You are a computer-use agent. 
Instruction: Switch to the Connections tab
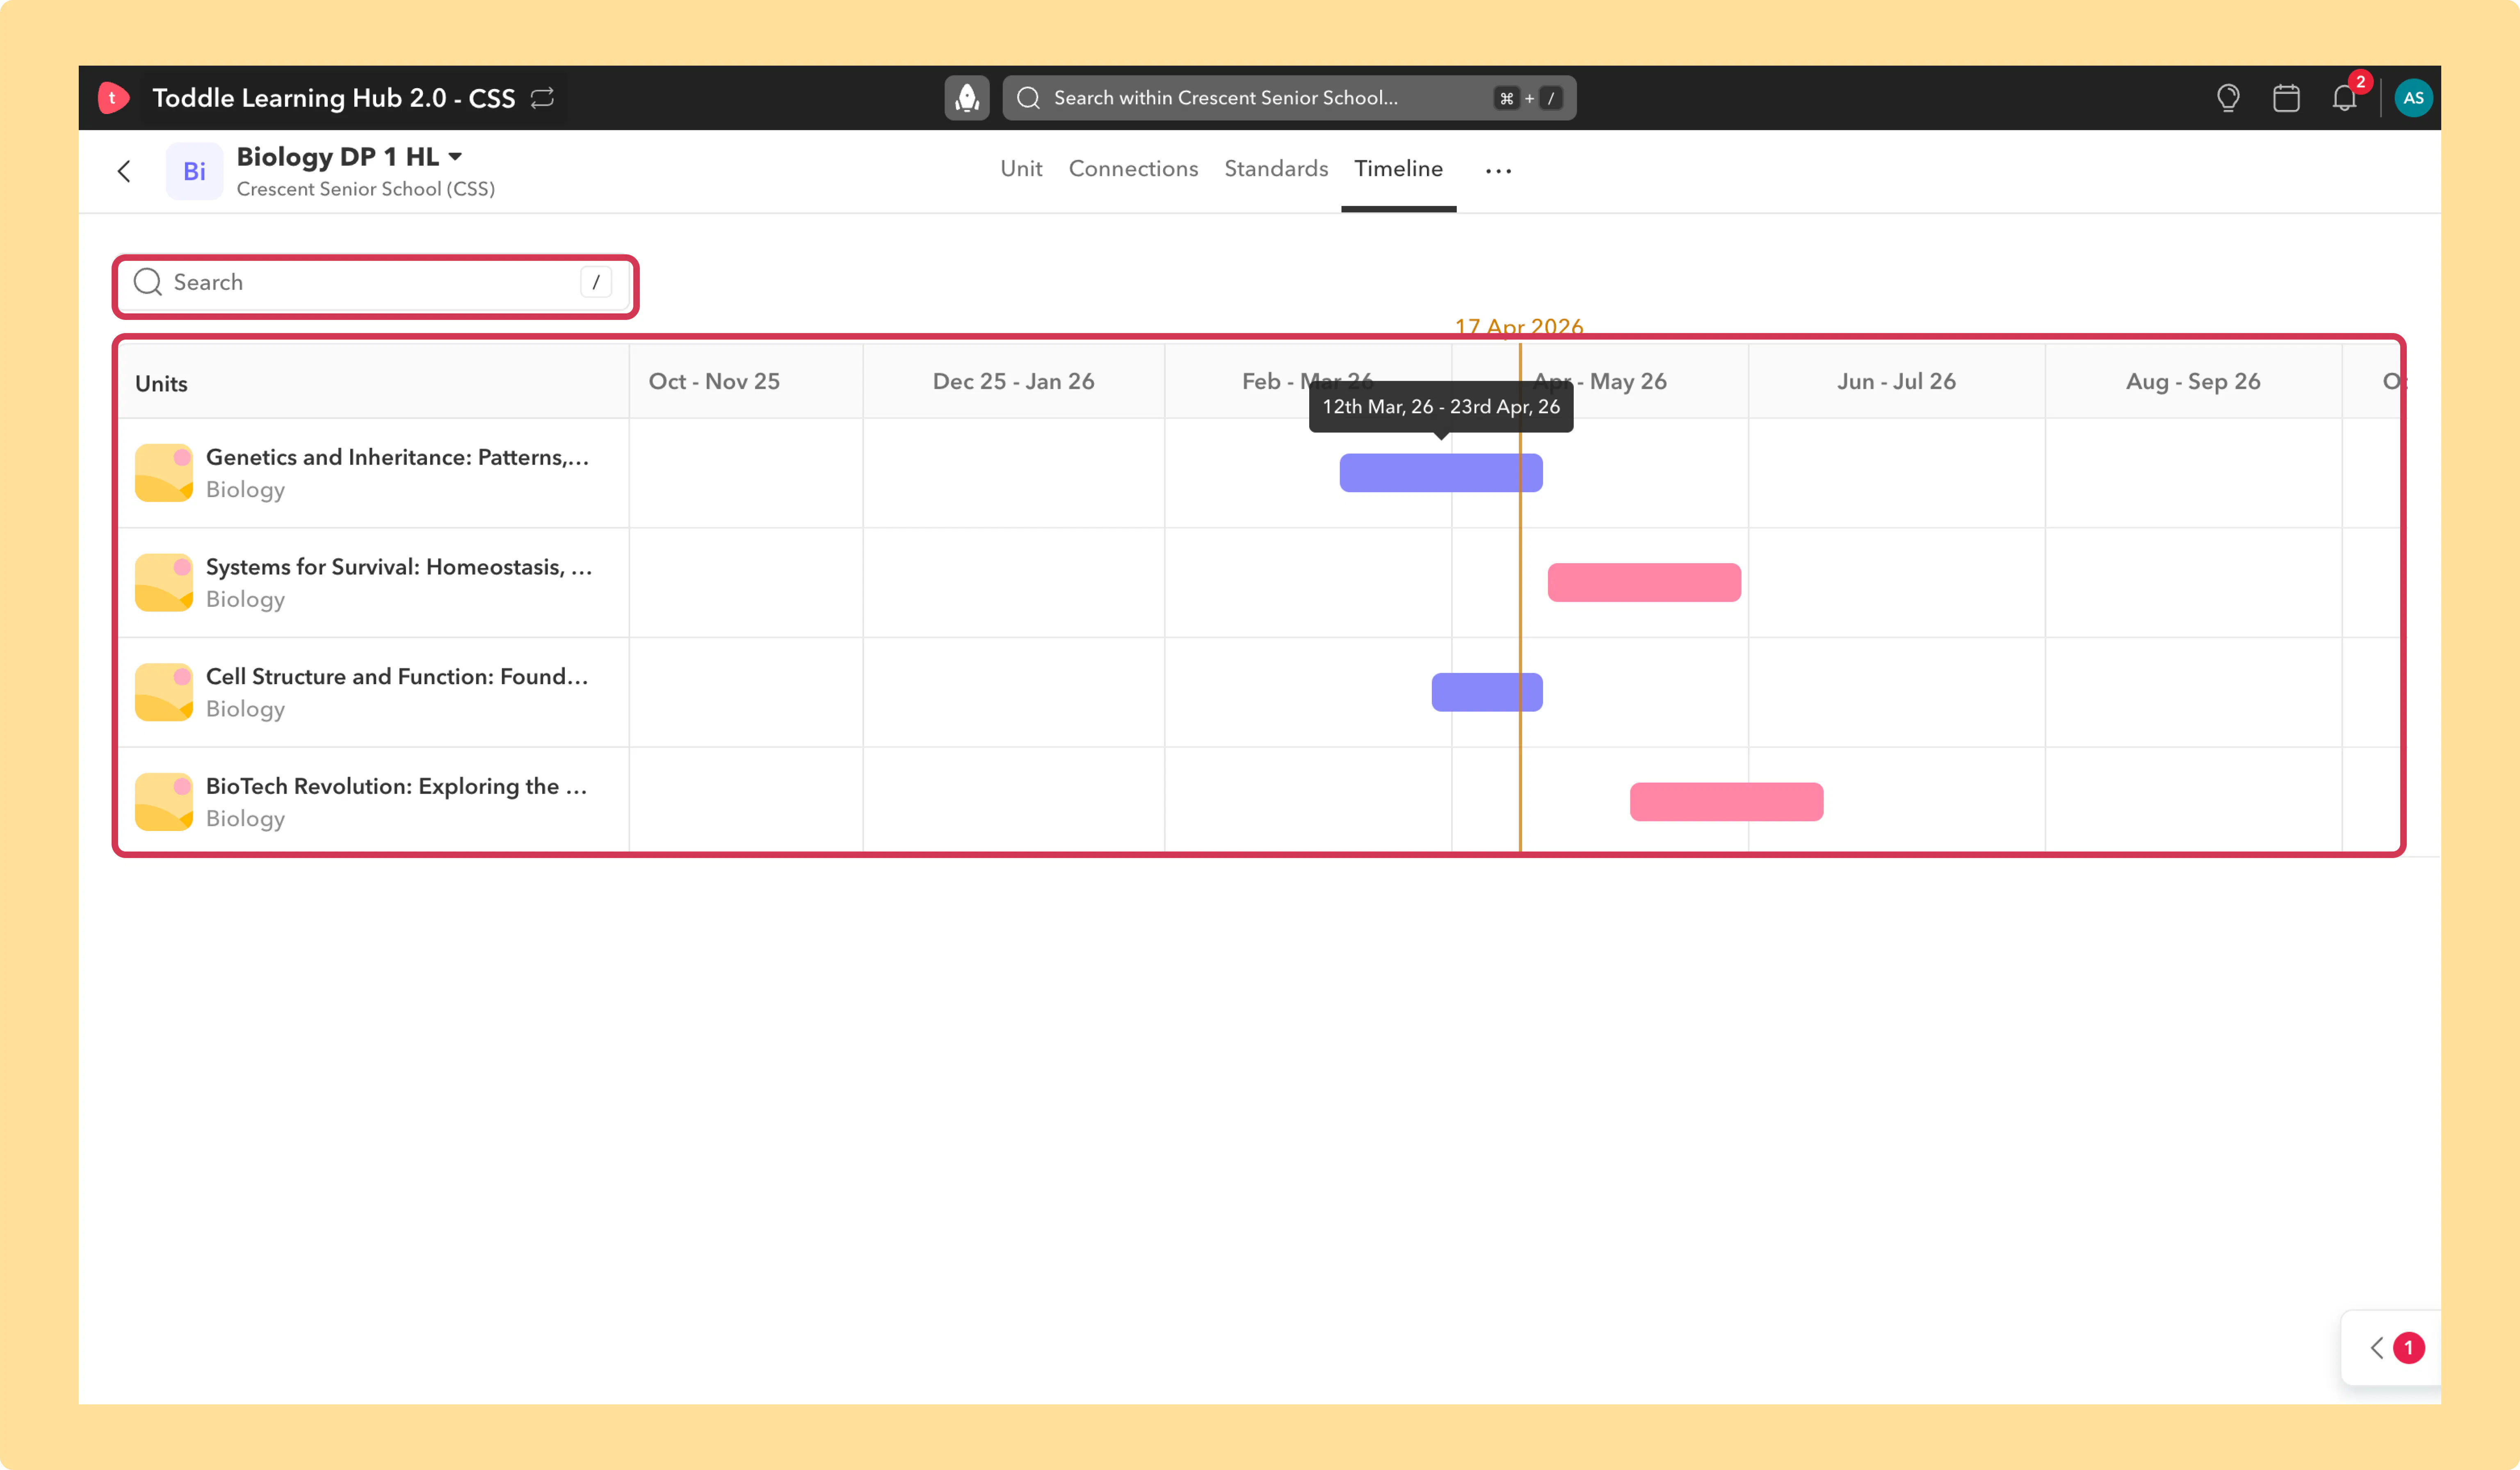pyautogui.click(x=1133, y=169)
